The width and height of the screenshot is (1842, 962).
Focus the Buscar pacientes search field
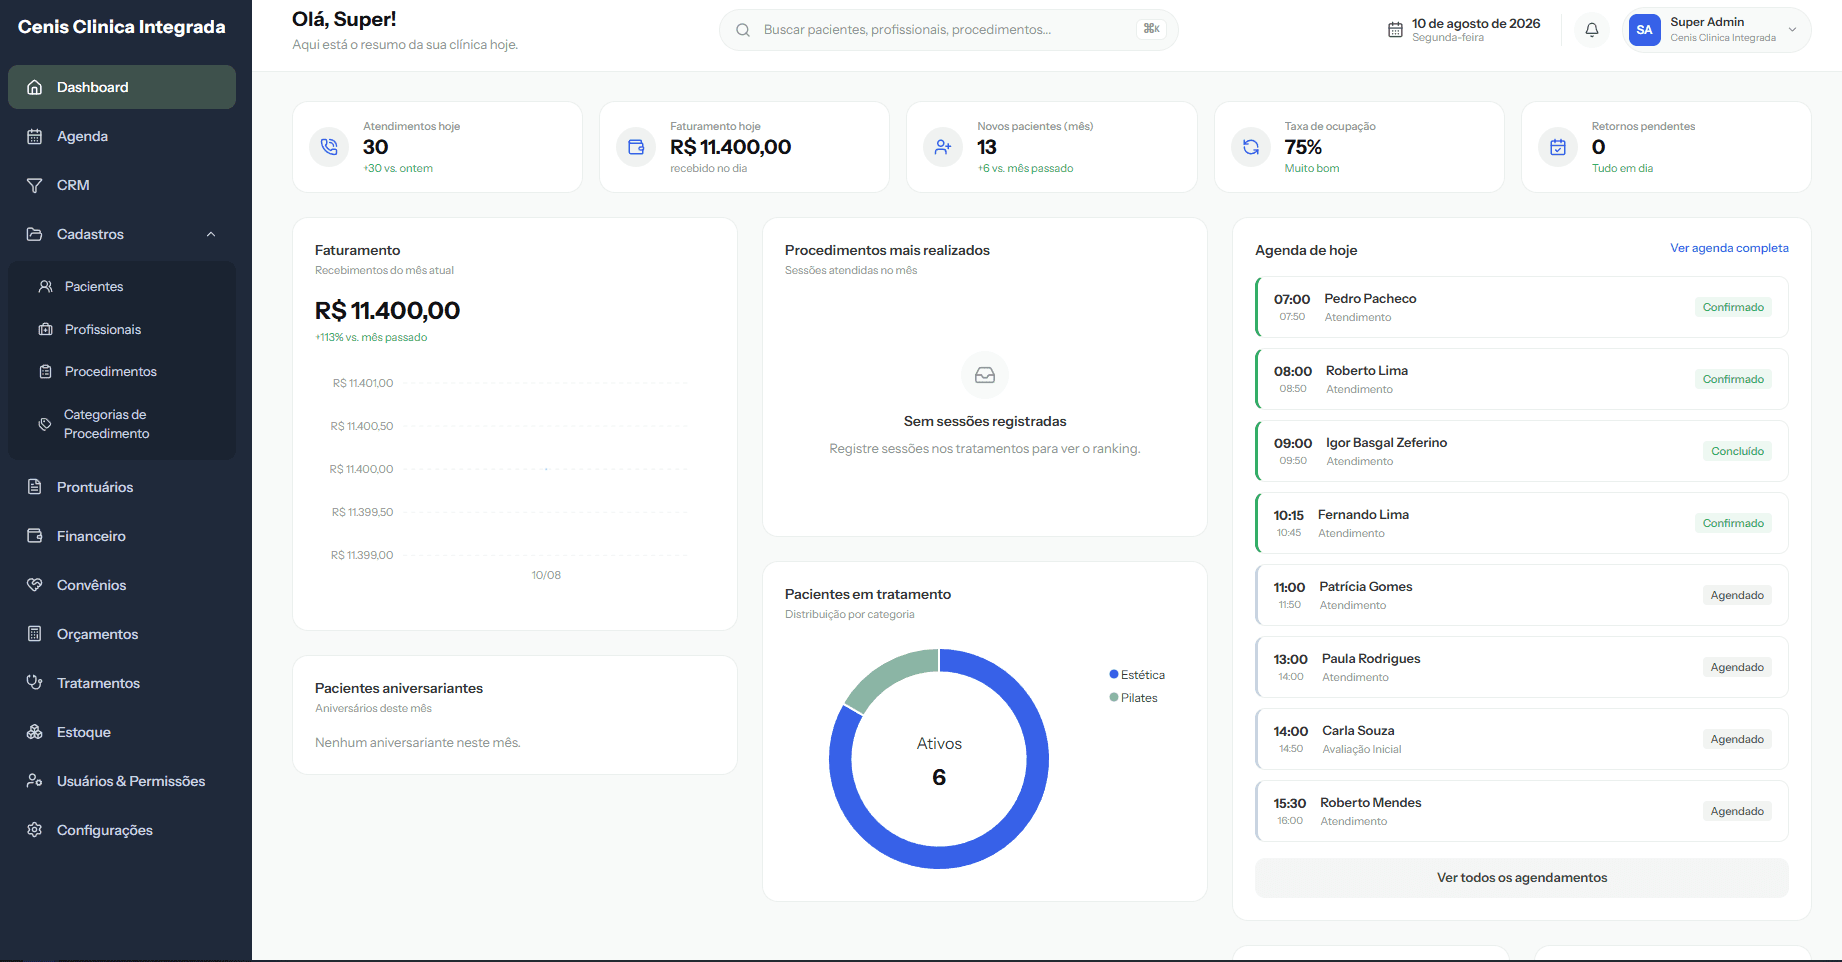click(948, 30)
